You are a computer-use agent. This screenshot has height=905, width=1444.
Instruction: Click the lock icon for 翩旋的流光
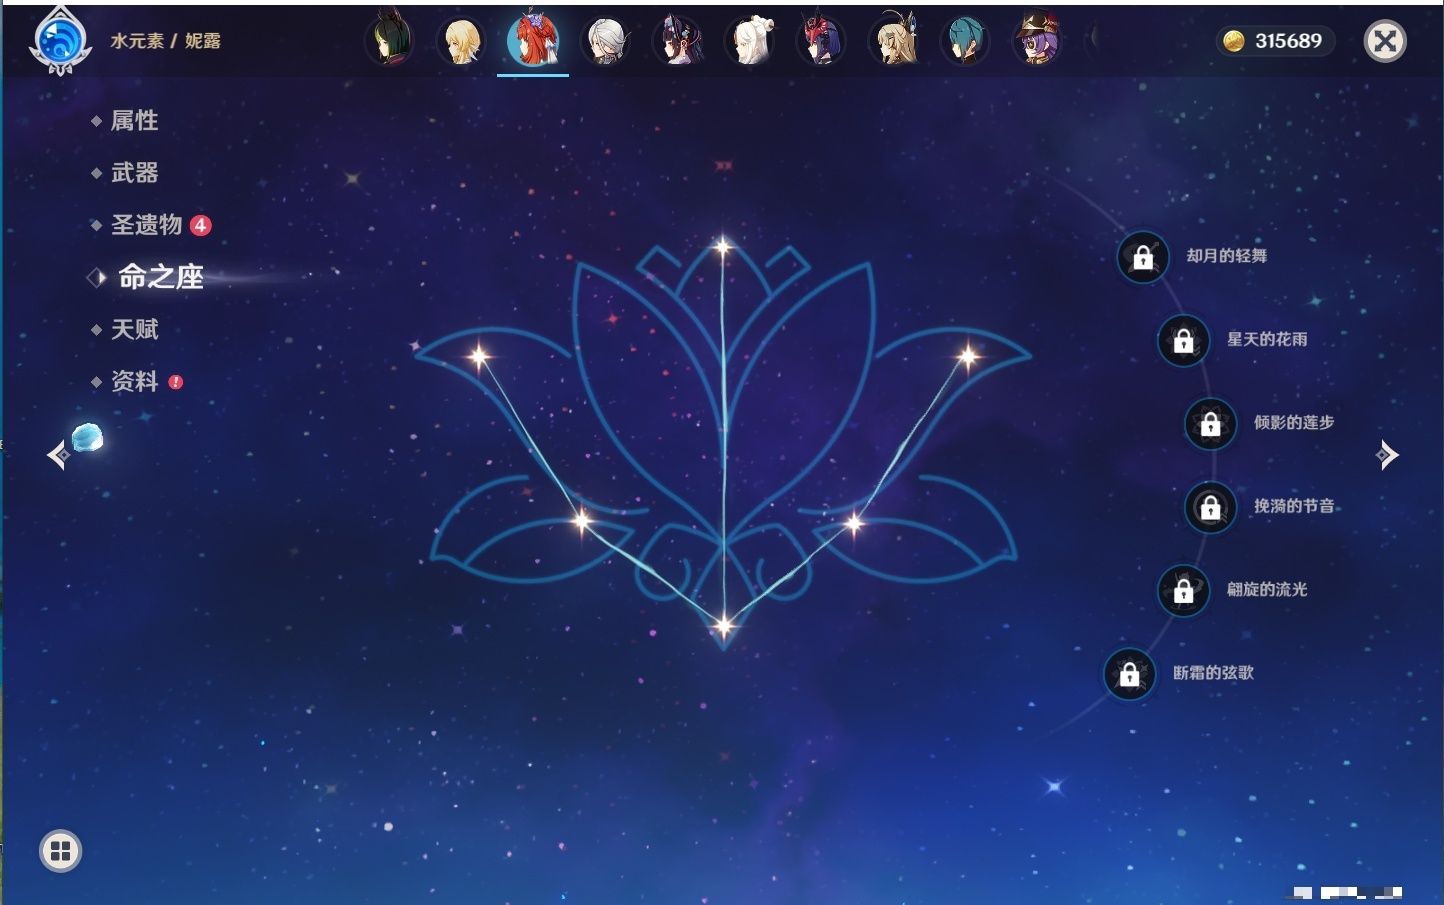tap(1183, 590)
